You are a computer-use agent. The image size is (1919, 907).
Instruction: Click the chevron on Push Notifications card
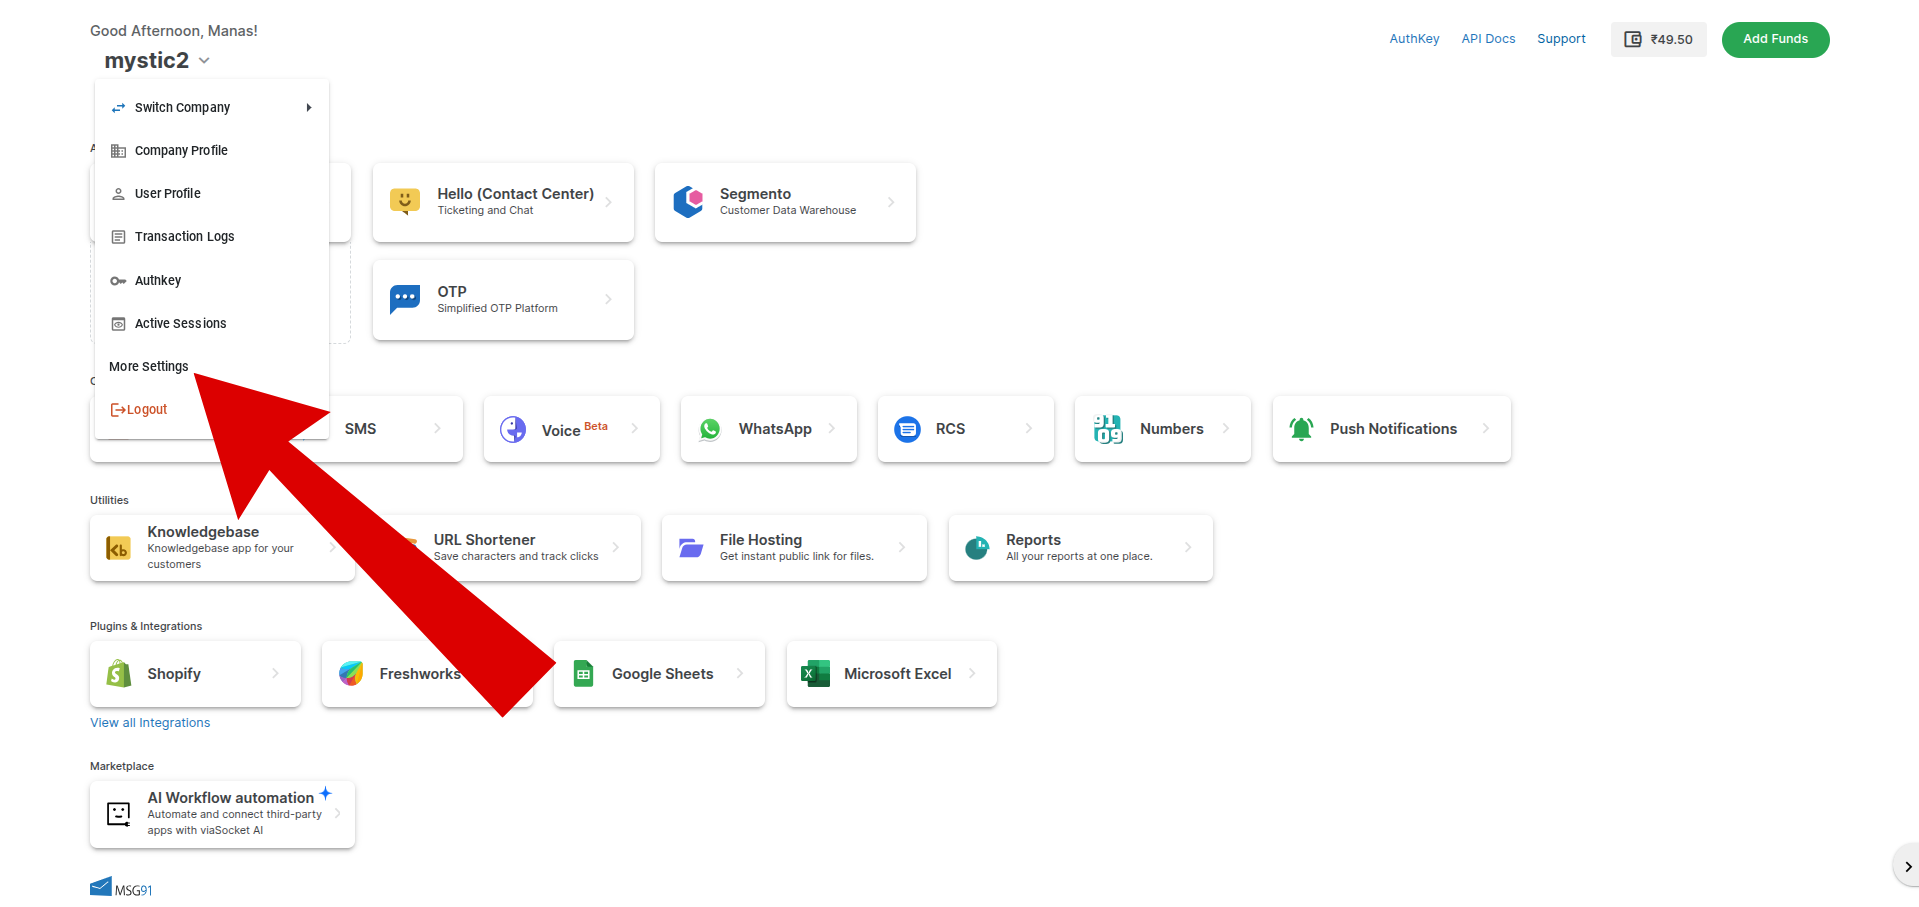(1486, 429)
